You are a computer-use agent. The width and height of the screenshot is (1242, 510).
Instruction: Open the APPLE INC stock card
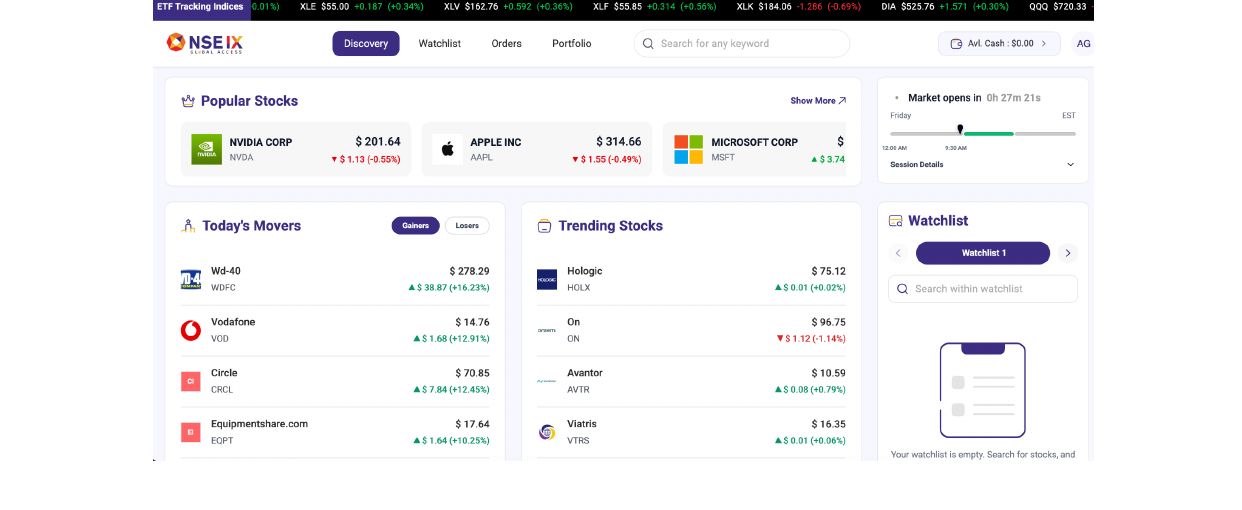tap(537, 149)
